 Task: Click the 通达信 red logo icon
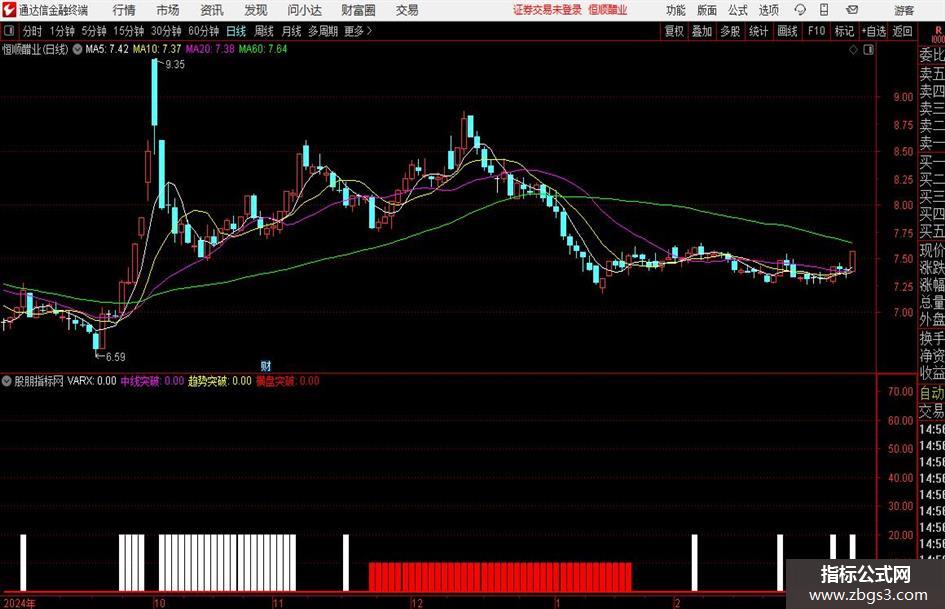[x=8, y=10]
